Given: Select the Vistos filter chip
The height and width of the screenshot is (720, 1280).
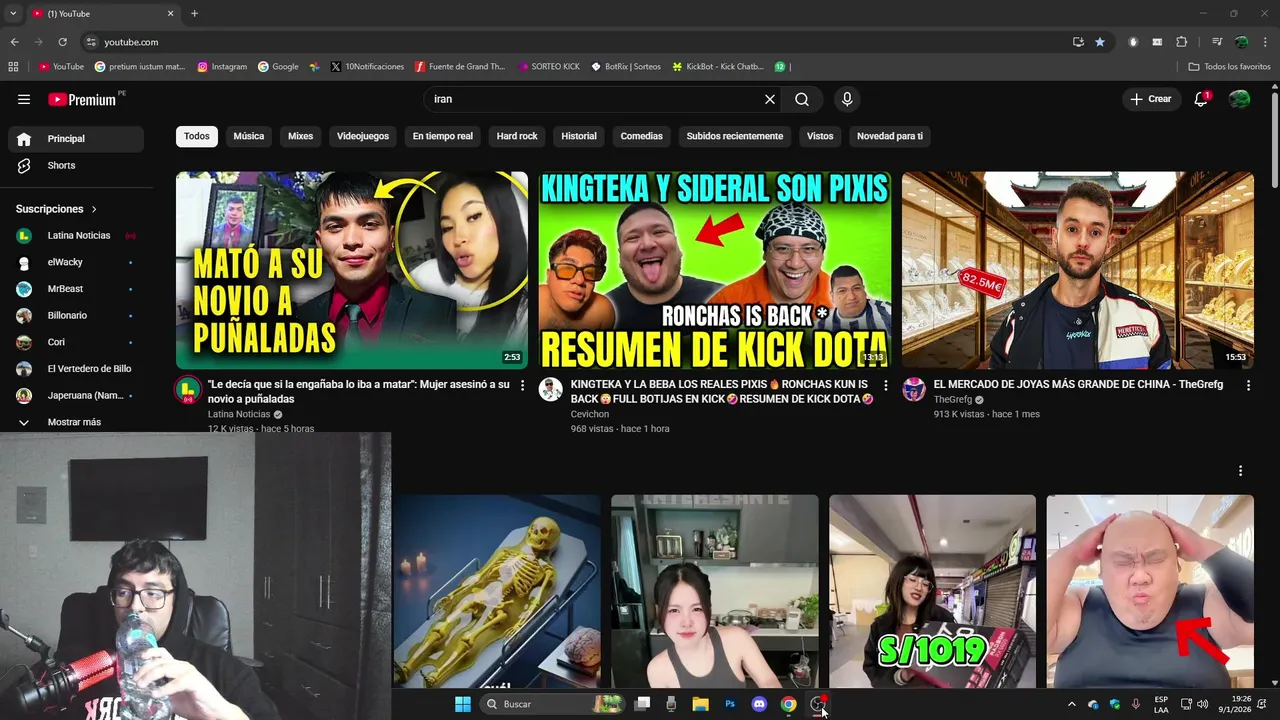Looking at the screenshot, I should pos(820,136).
